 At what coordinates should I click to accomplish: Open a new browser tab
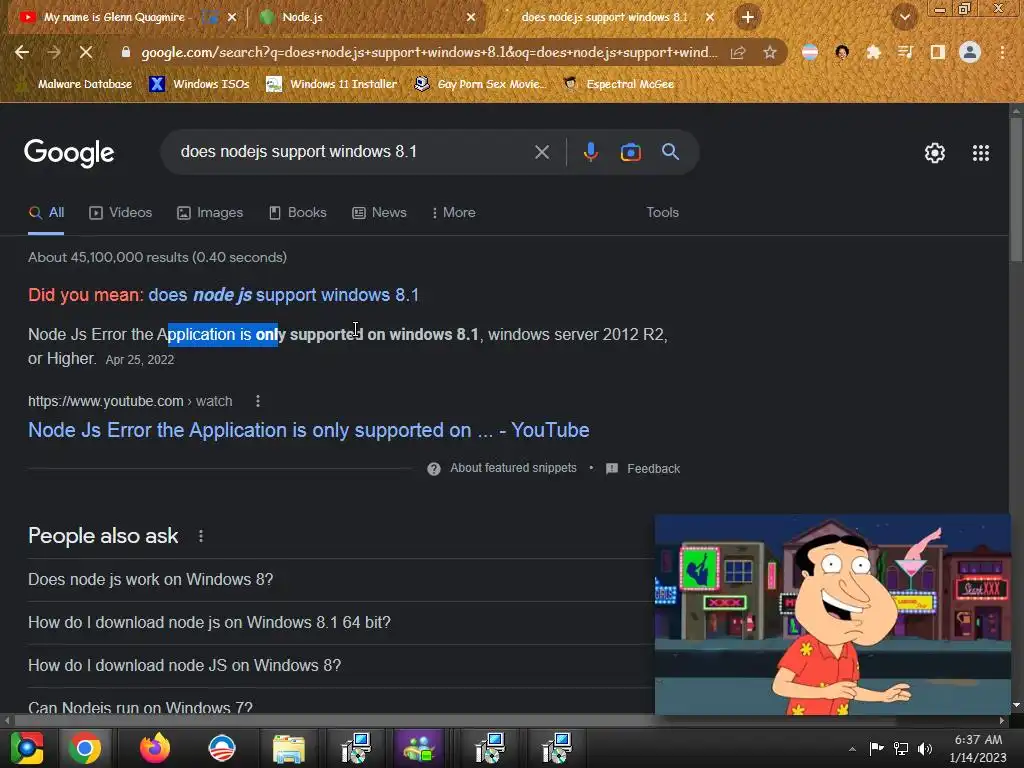coord(748,17)
